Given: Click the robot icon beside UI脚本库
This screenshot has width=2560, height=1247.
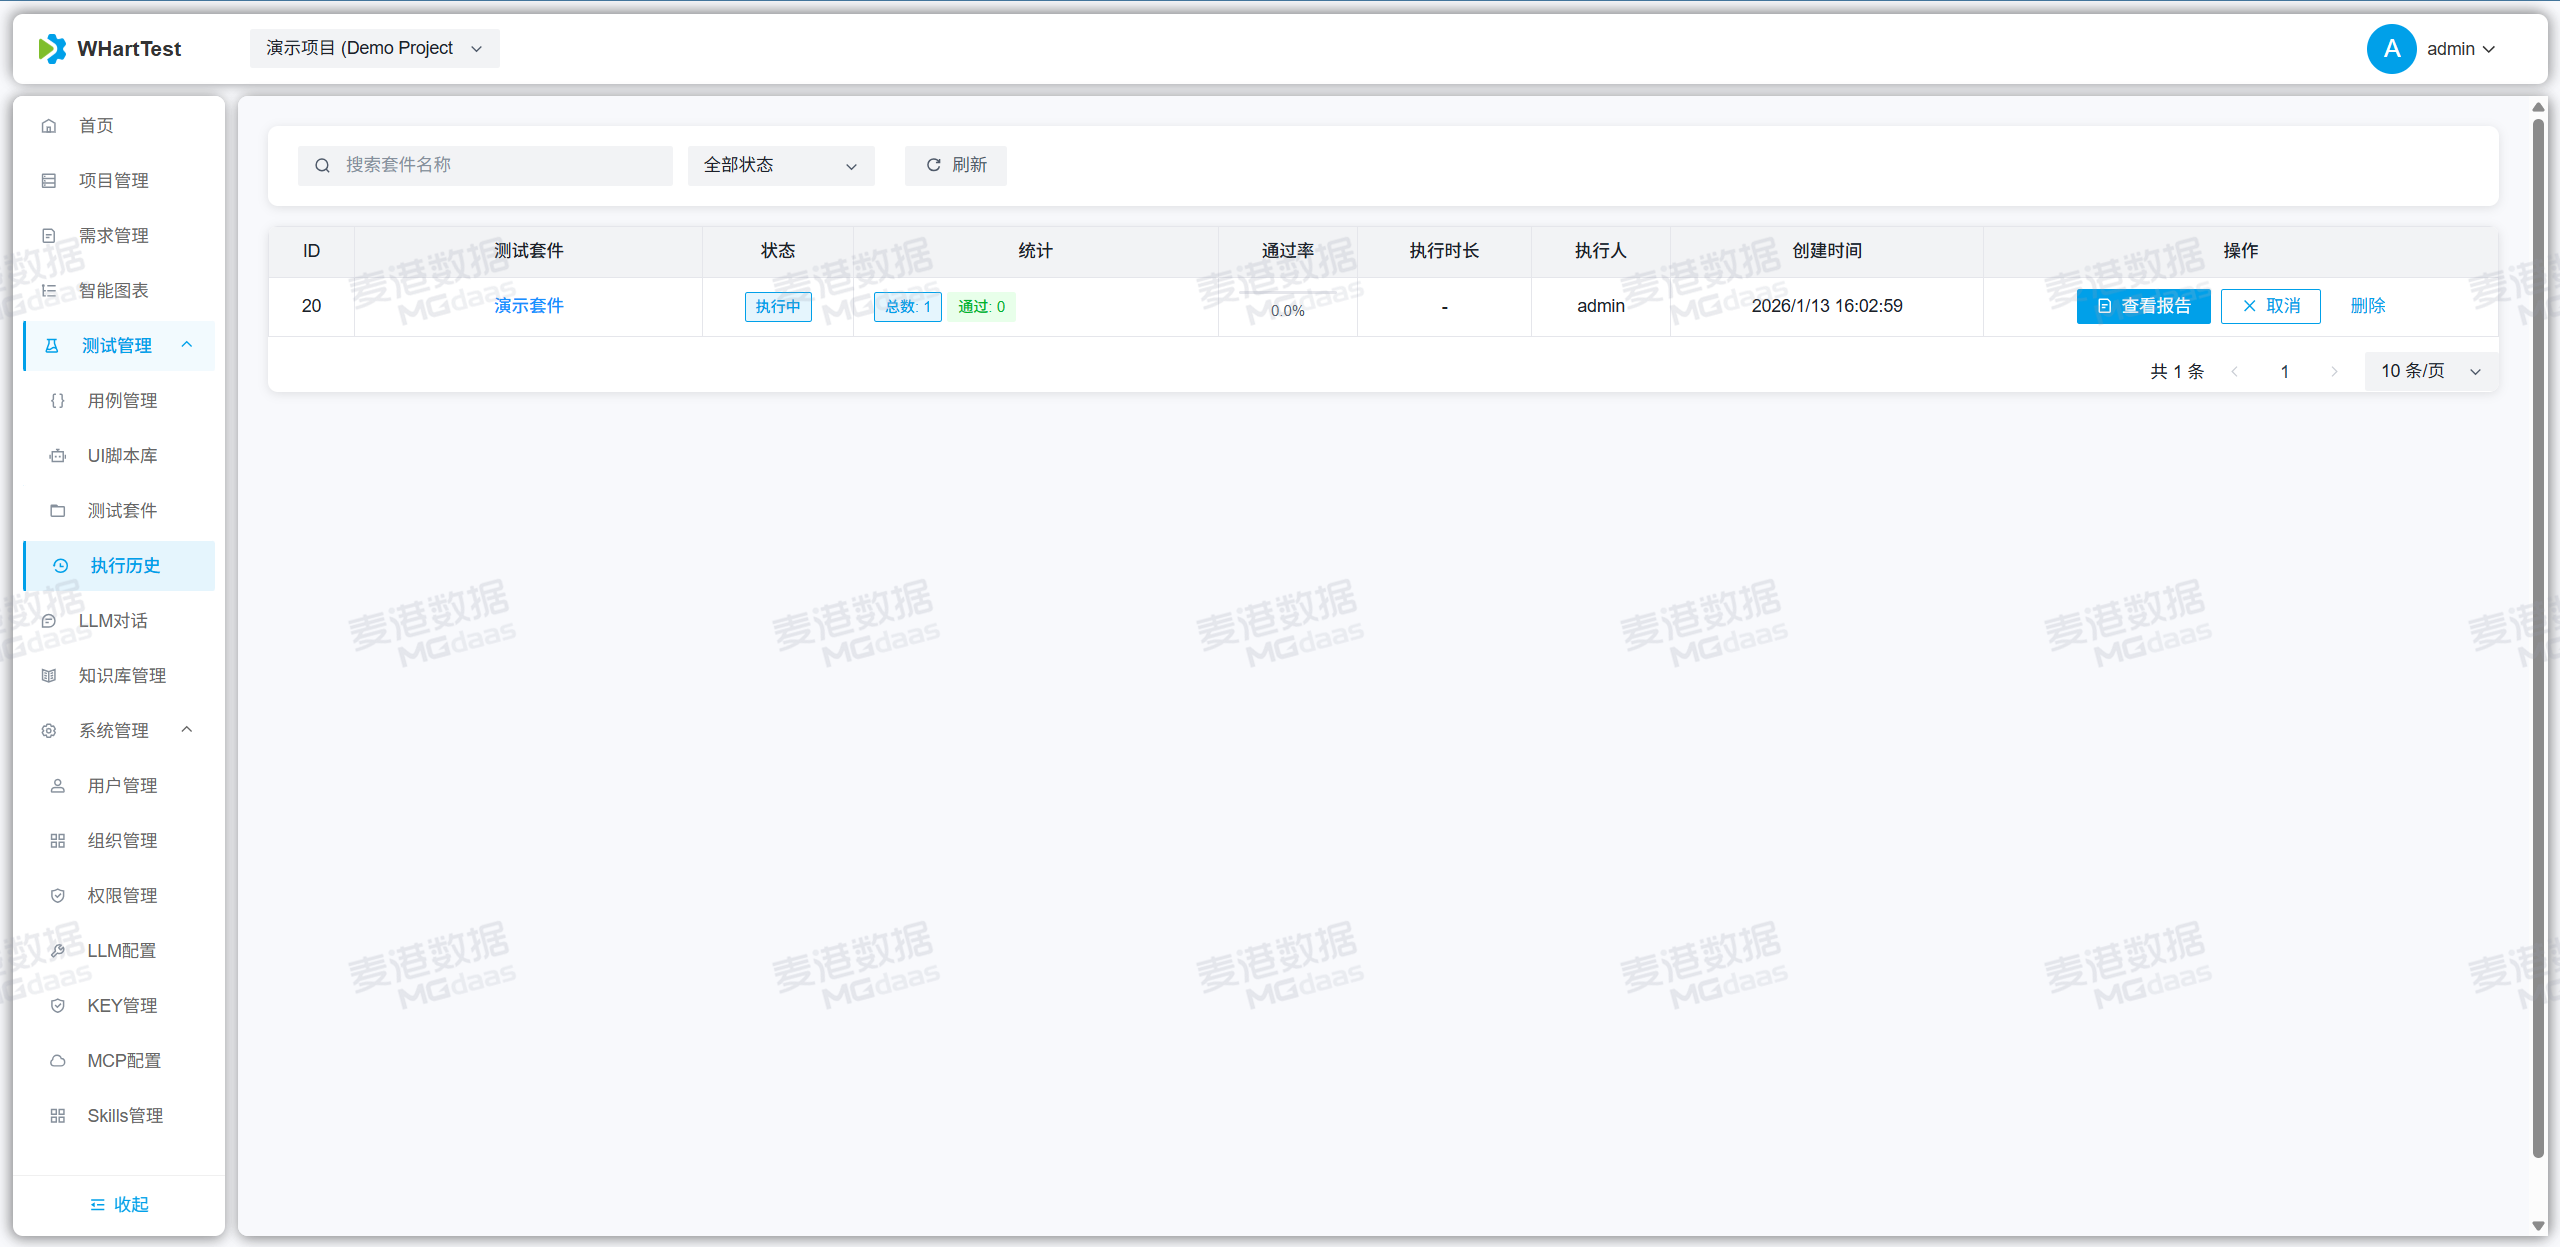Looking at the screenshot, I should (58, 456).
